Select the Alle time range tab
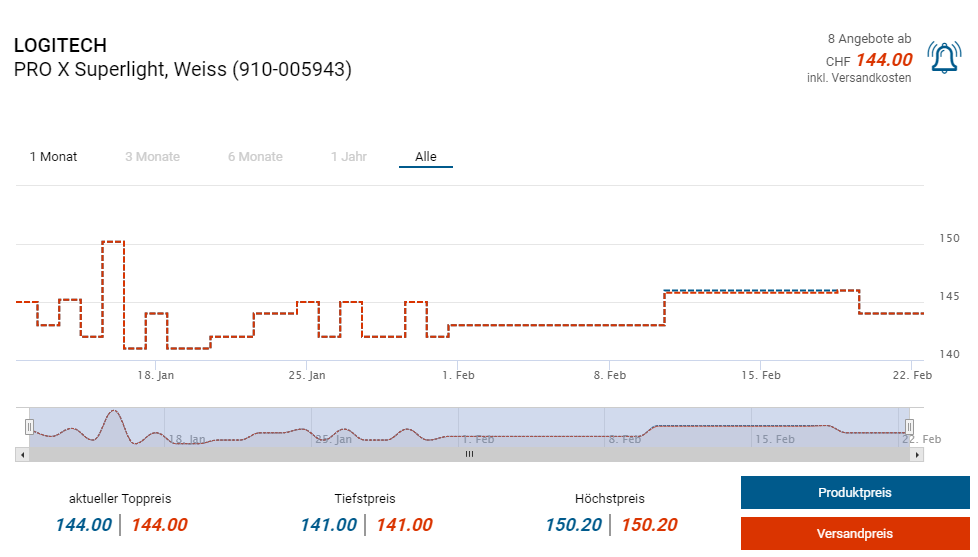978x557 pixels. [x=426, y=157]
